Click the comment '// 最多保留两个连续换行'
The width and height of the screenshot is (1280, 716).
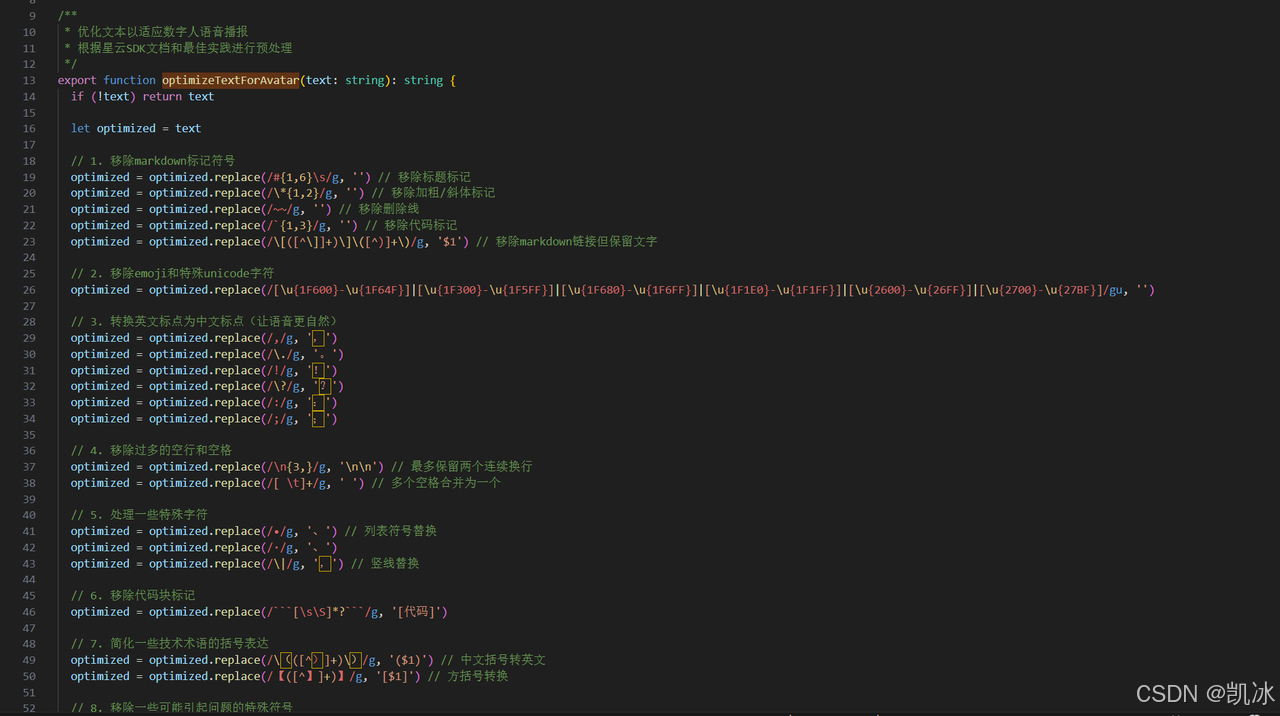pyautogui.click(x=461, y=466)
